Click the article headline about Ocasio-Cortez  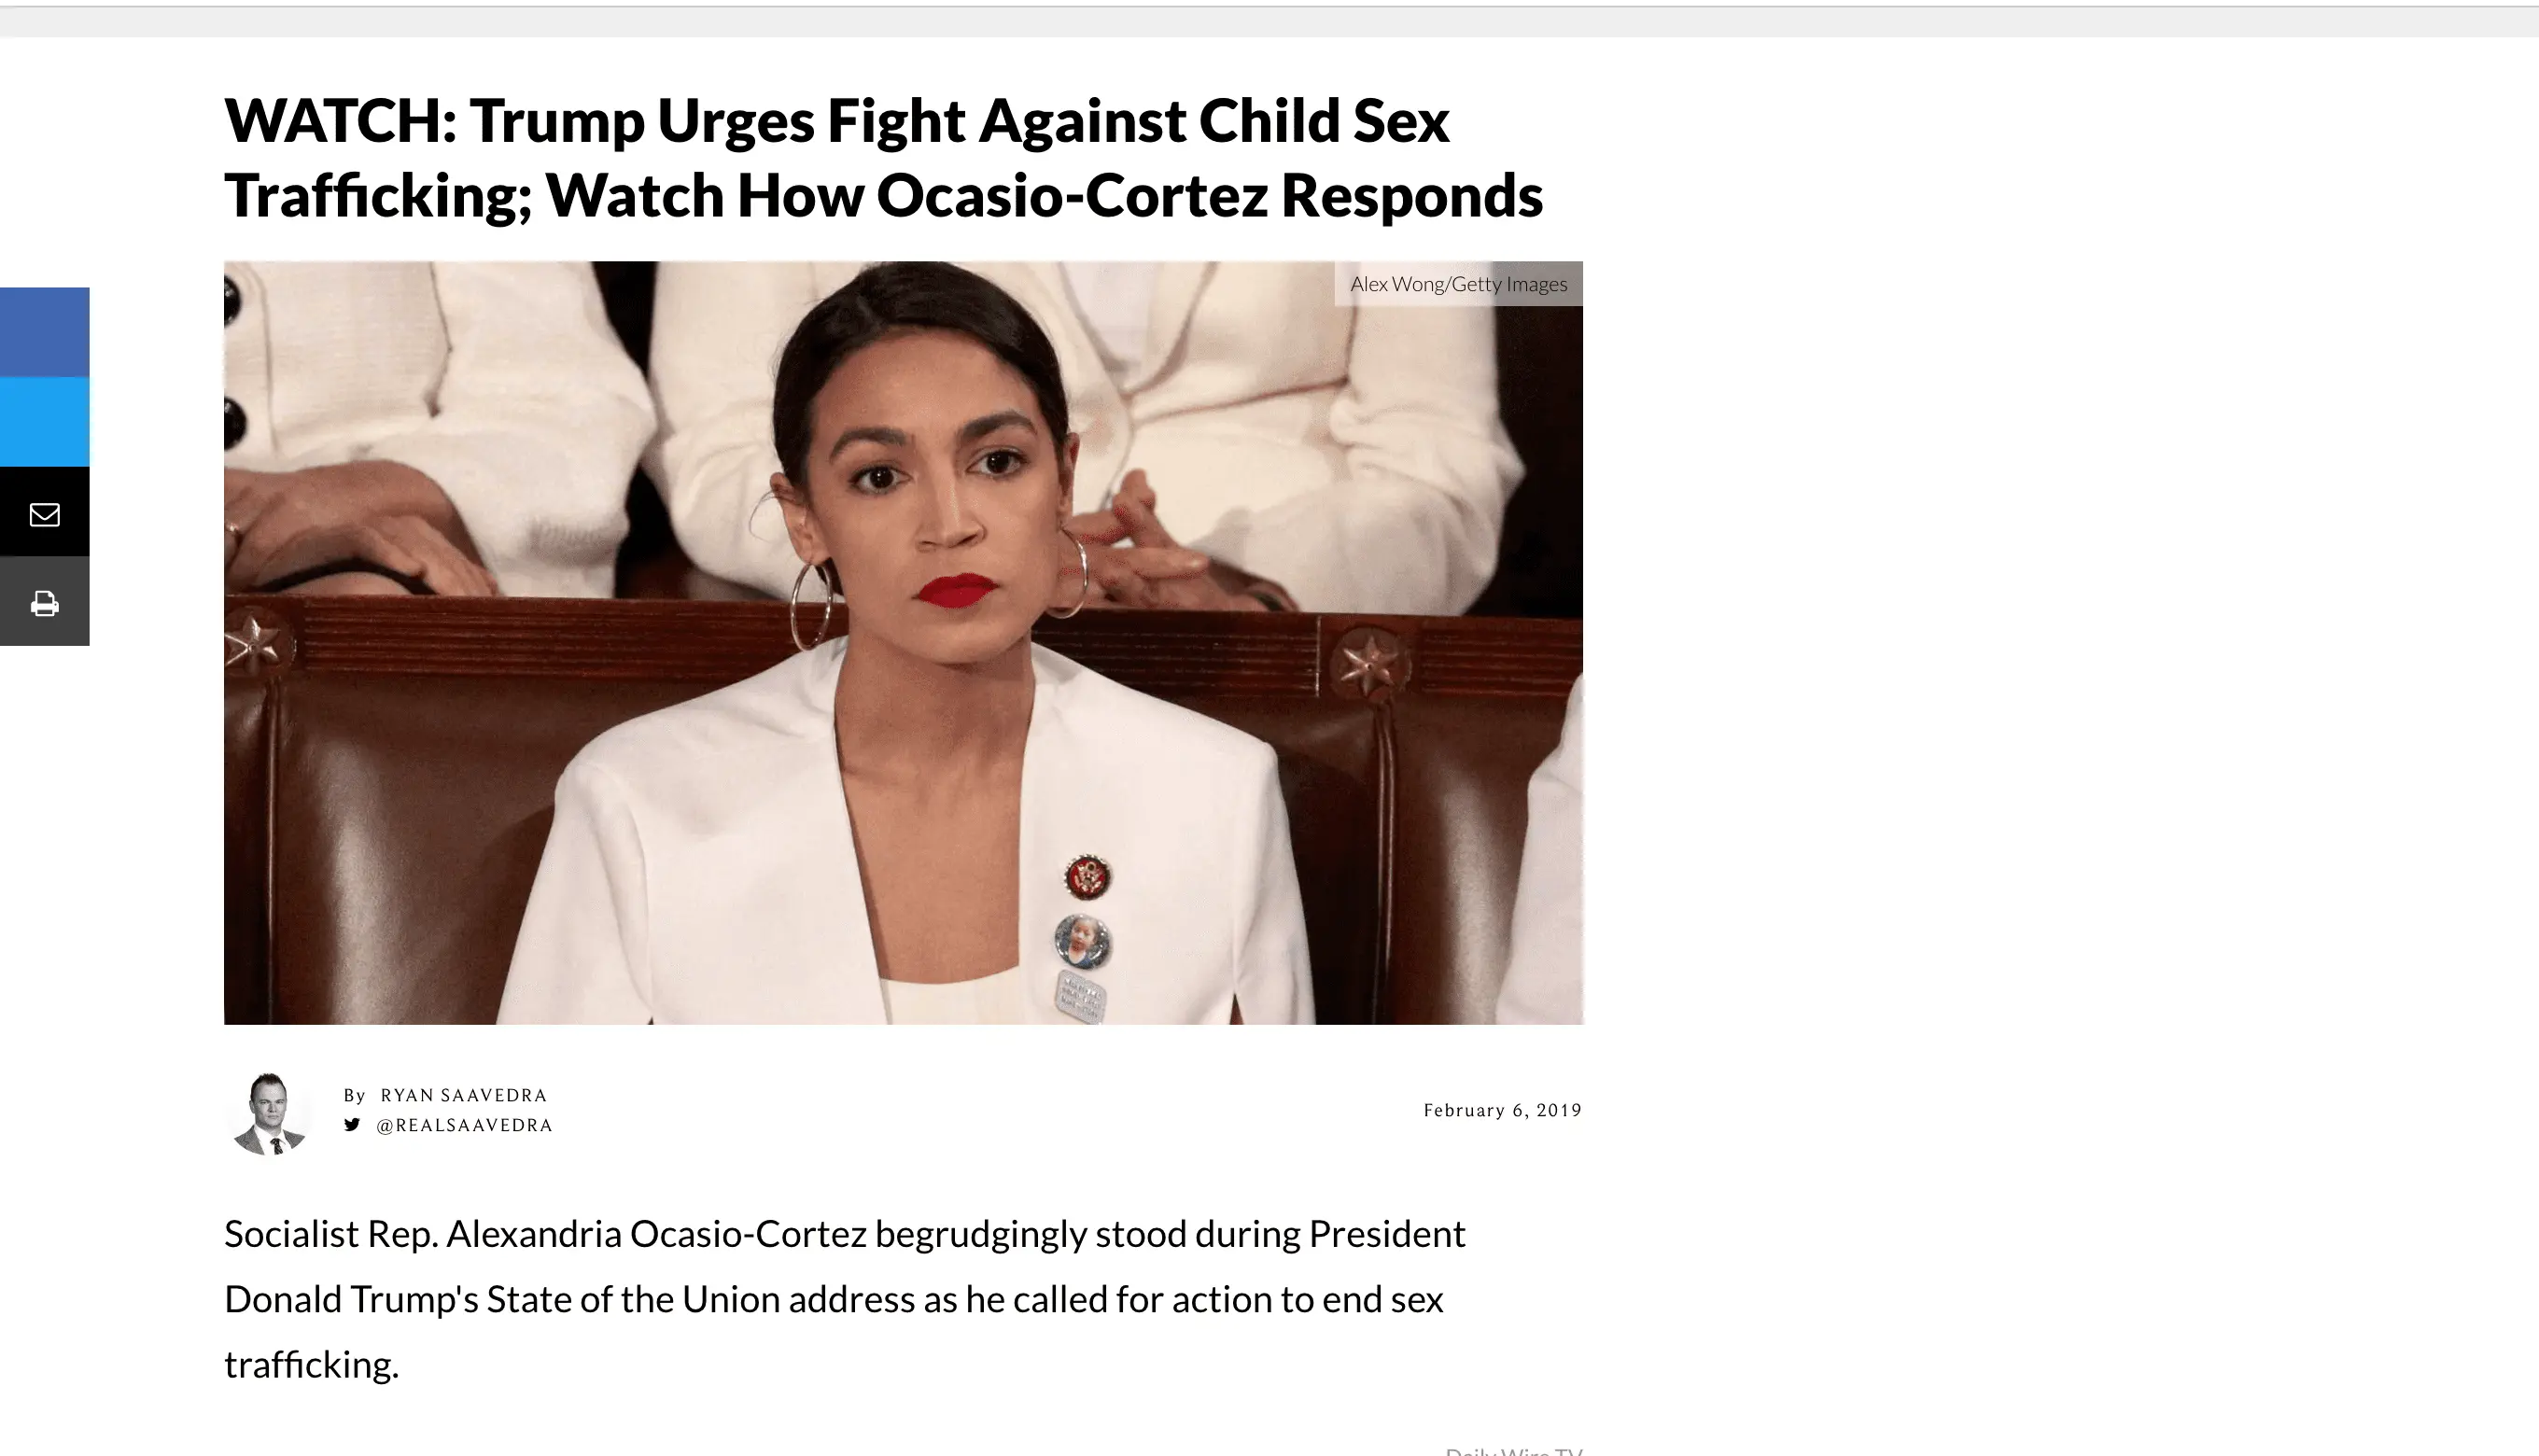884,157
